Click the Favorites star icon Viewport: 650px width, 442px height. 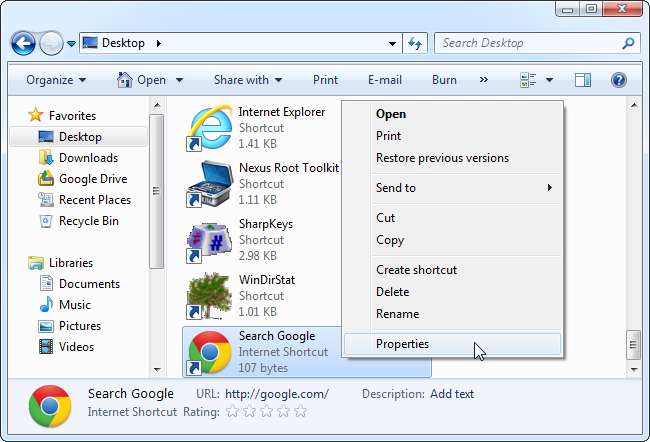click(36, 115)
